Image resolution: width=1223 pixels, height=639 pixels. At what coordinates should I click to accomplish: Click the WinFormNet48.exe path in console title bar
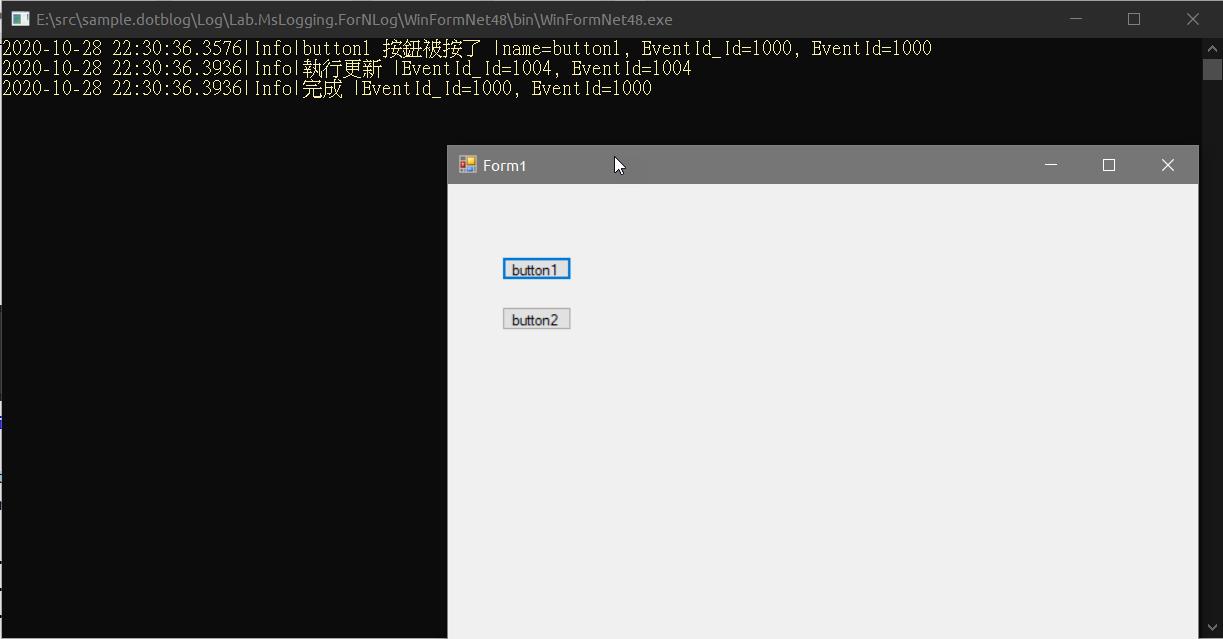[350, 19]
